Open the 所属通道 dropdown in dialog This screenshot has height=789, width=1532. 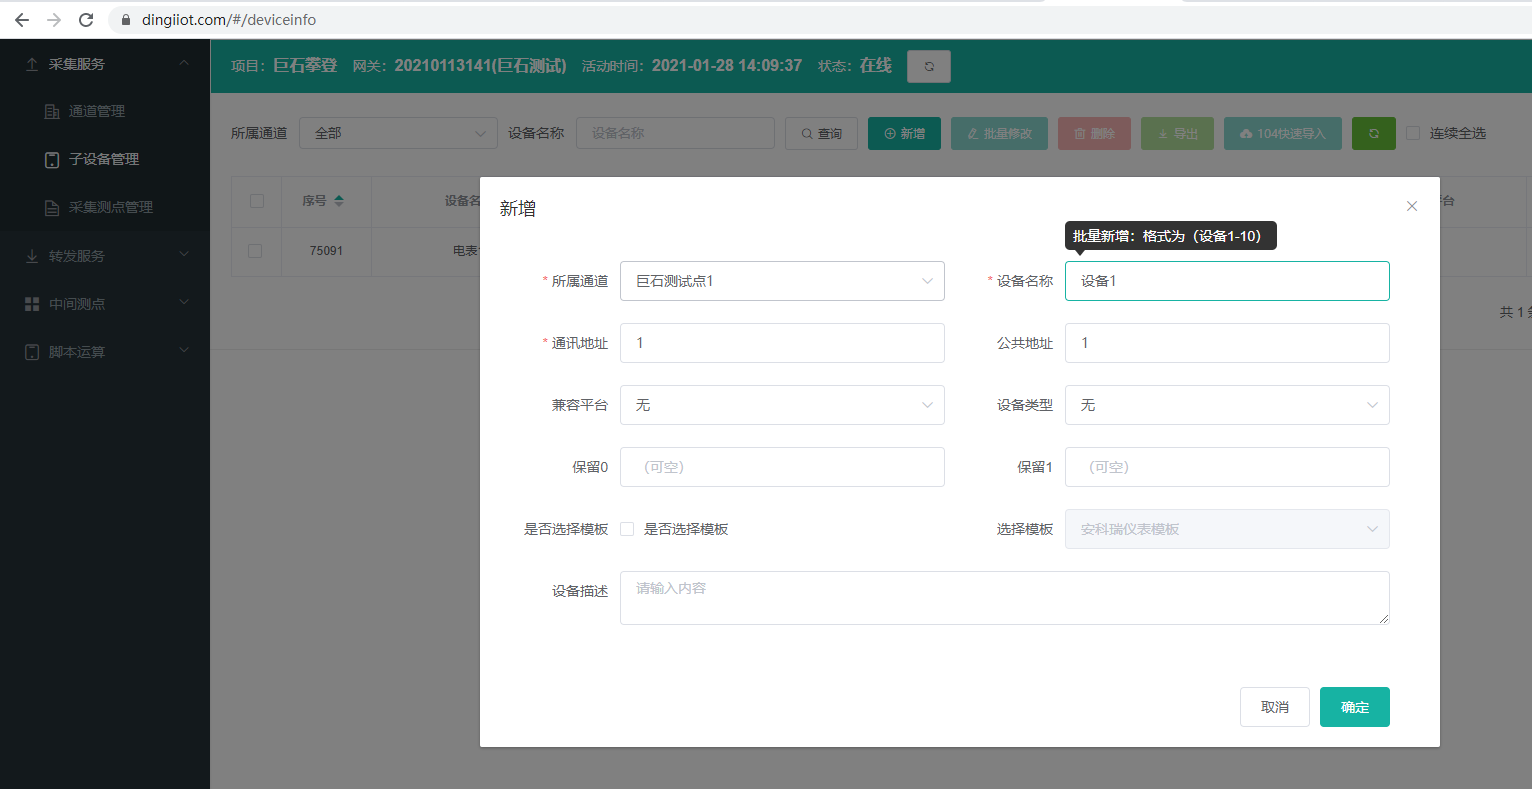pyautogui.click(x=782, y=281)
